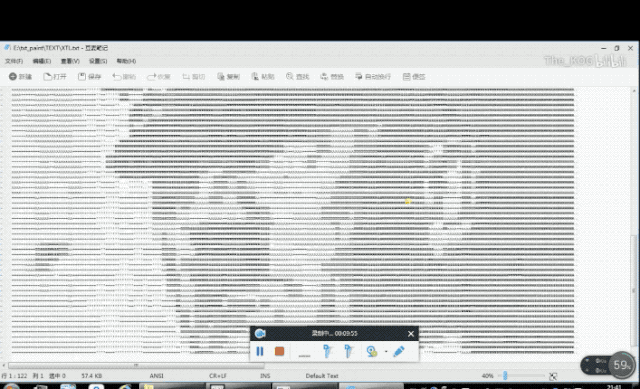Viewport: 640px width, 389px height.
Task: Click the second blue pin icon in the recorder
Action: click(x=348, y=351)
